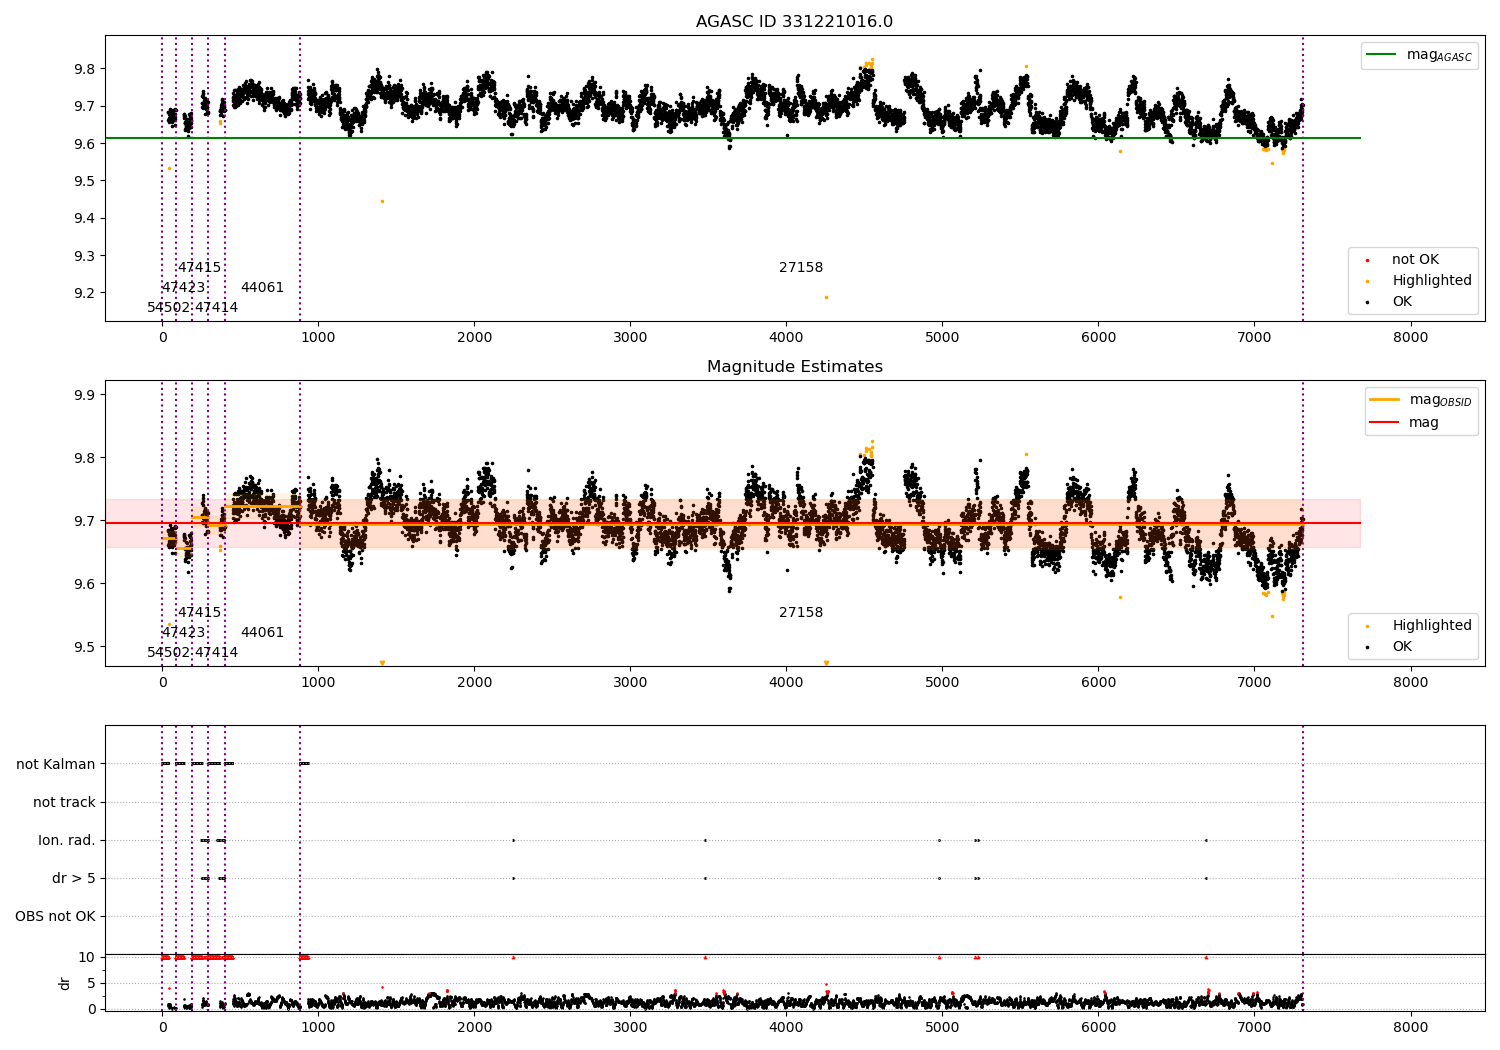Click 'not OK' in the top plot legend

tap(1415, 260)
